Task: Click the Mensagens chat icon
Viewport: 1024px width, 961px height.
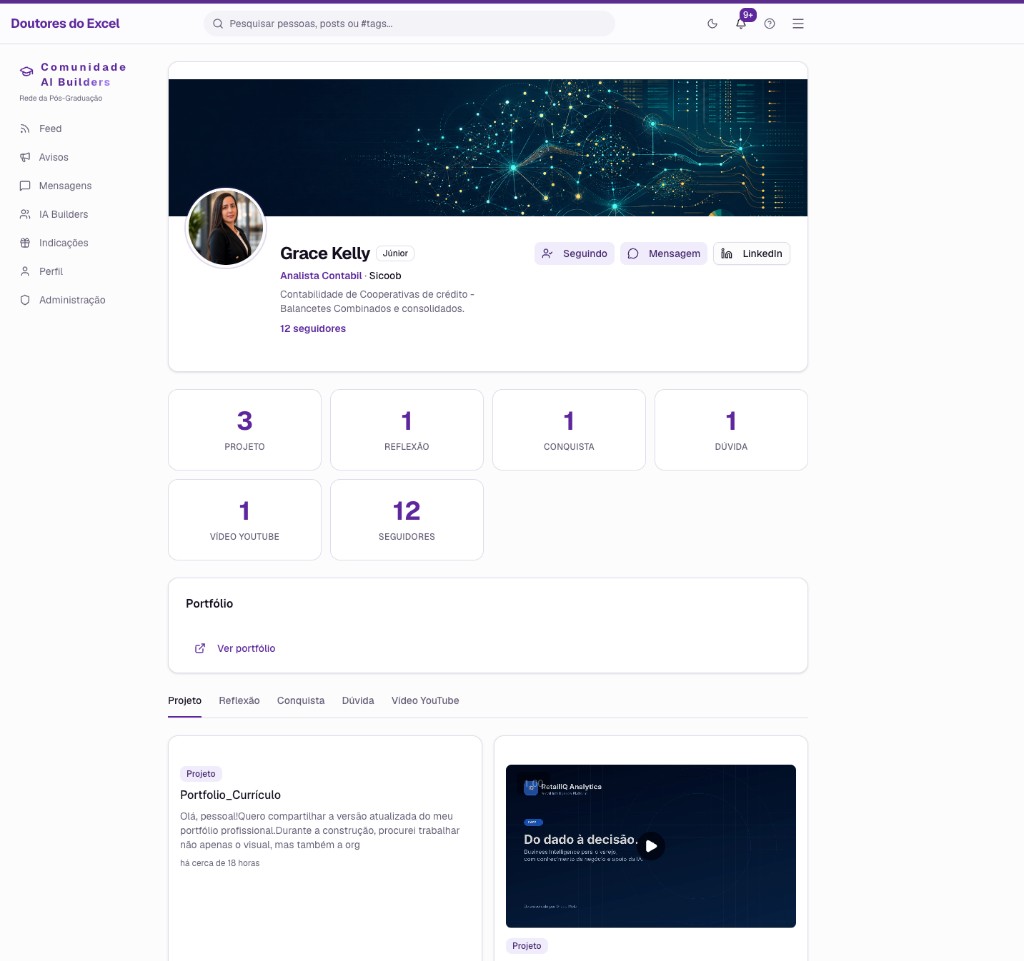Action: click(25, 186)
